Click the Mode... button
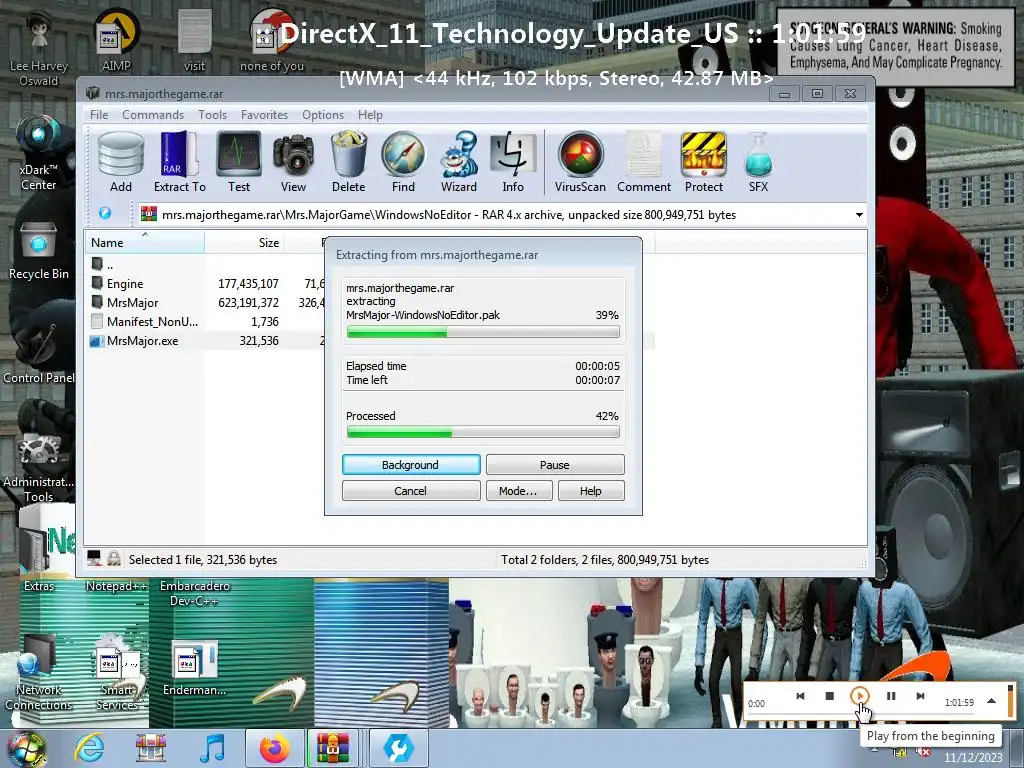The image size is (1024, 768). click(x=518, y=490)
